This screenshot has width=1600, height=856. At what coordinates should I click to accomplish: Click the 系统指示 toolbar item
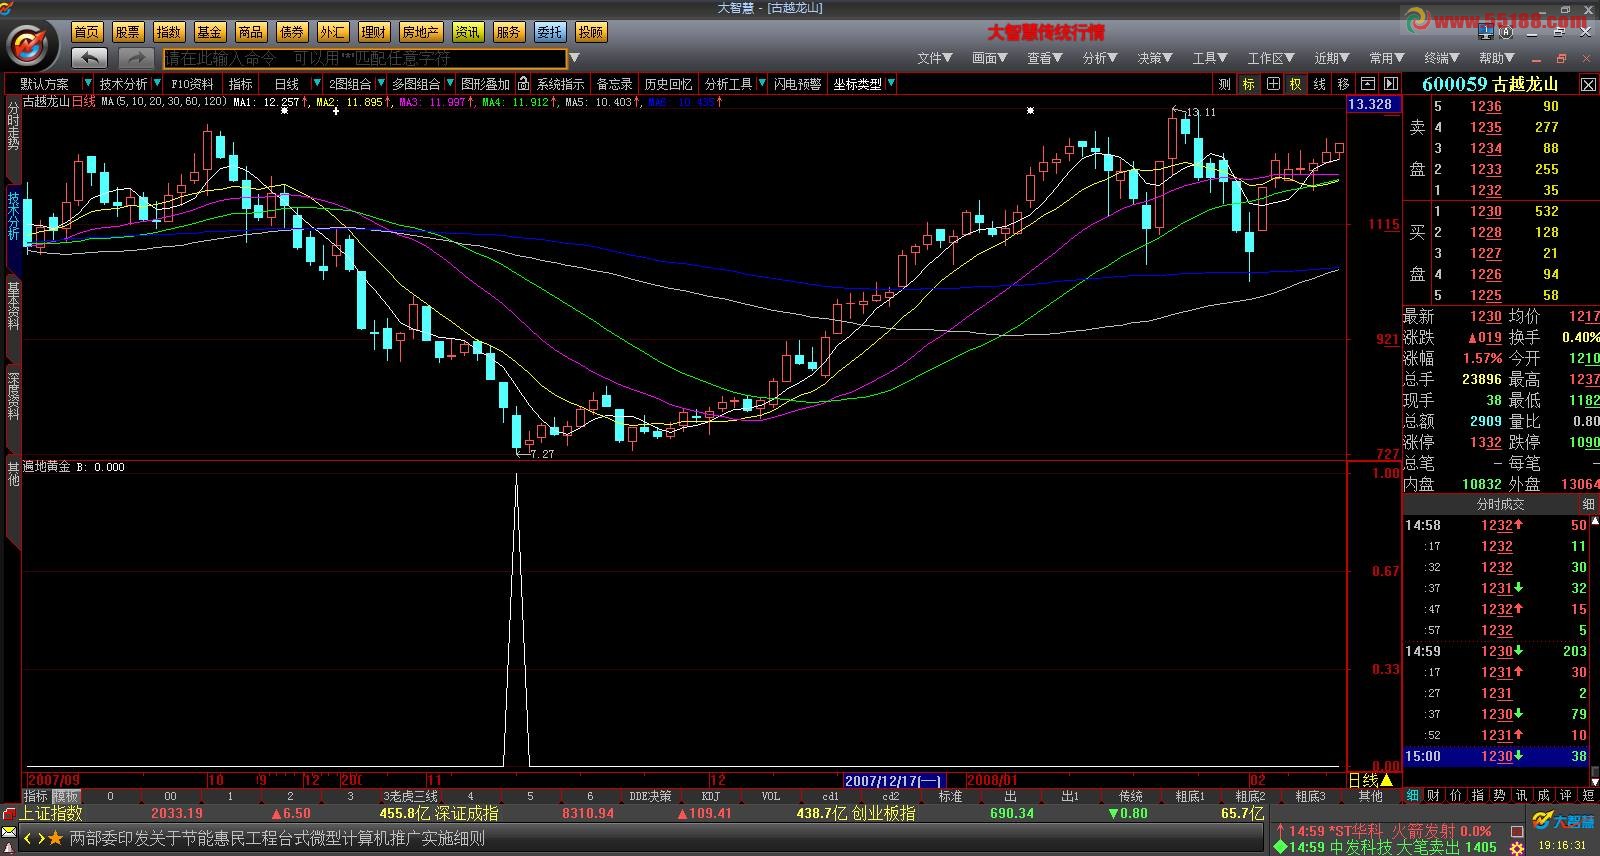click(561, 84)
